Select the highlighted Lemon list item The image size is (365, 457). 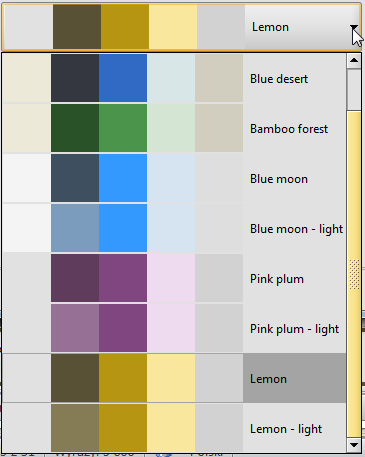pos(174,378)
